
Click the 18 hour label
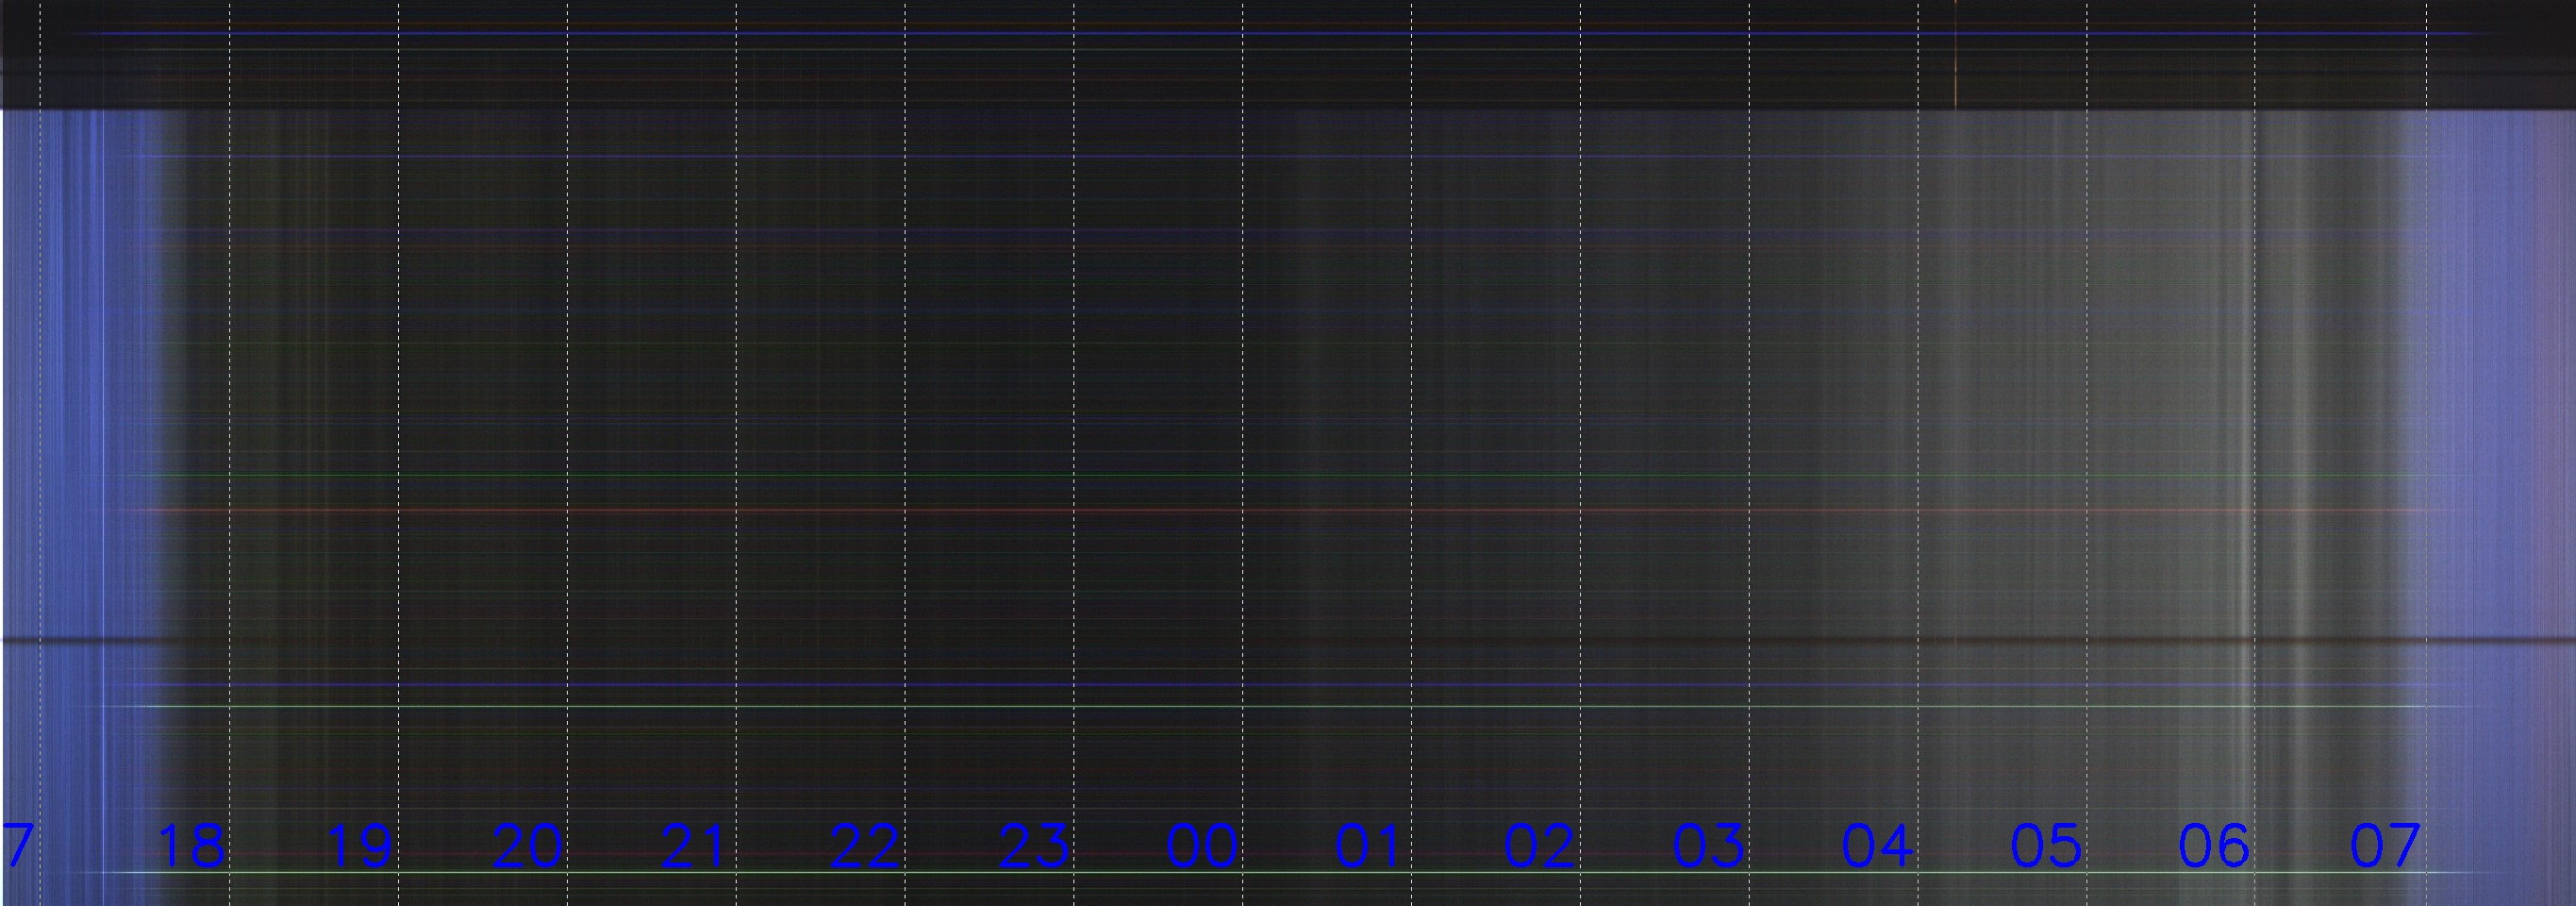pyautogui.click(x=192, y=846)
